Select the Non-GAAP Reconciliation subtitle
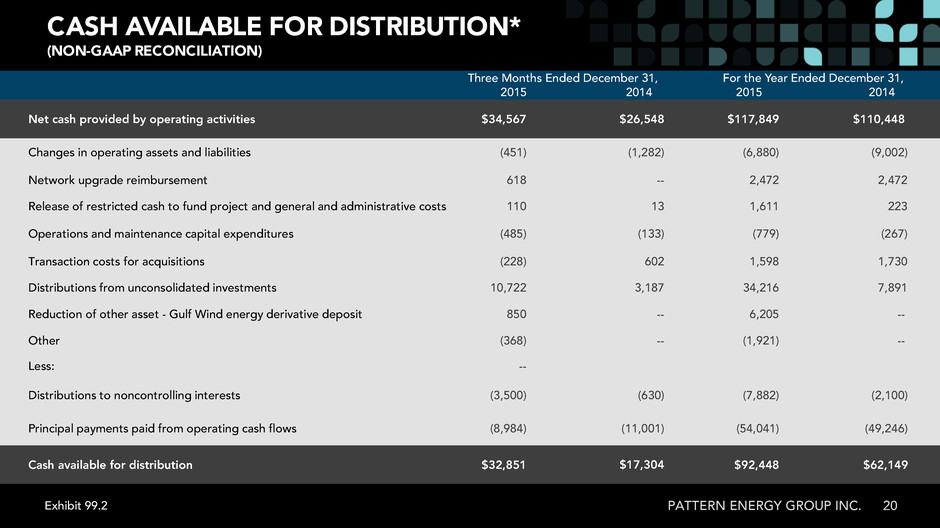The height and width of the screenshot is (528, 940). click(155, 51)
